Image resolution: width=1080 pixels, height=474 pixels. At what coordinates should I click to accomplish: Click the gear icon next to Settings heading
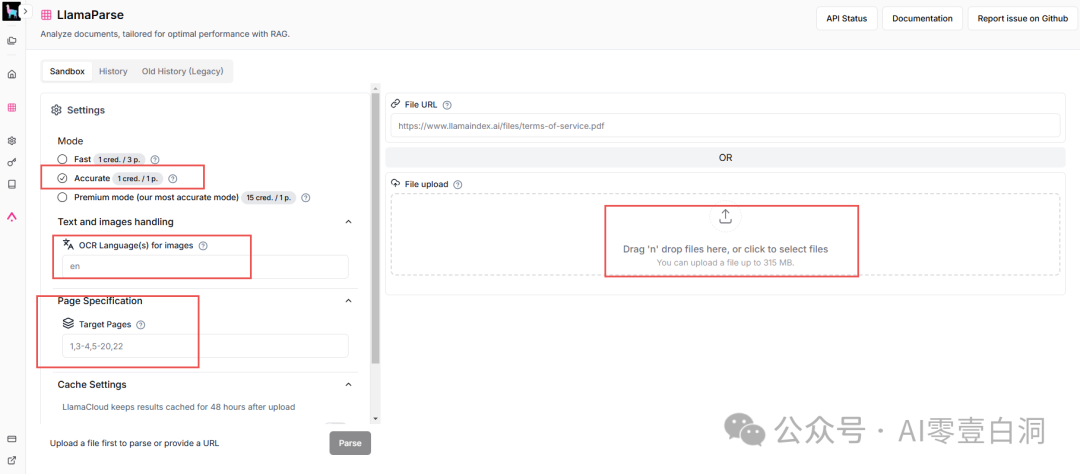57,110
